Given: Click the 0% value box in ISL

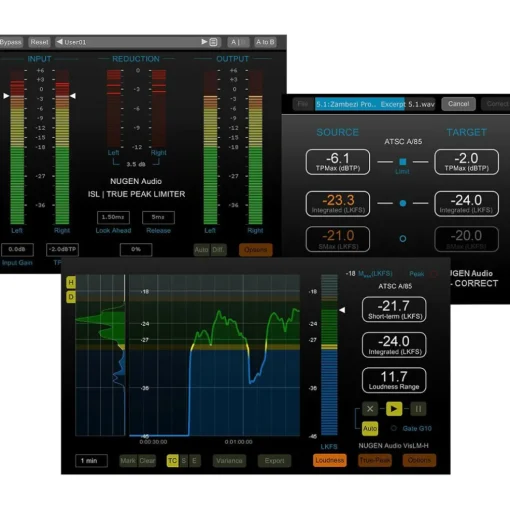Looking at the screenshot, I should click(136, 249).
